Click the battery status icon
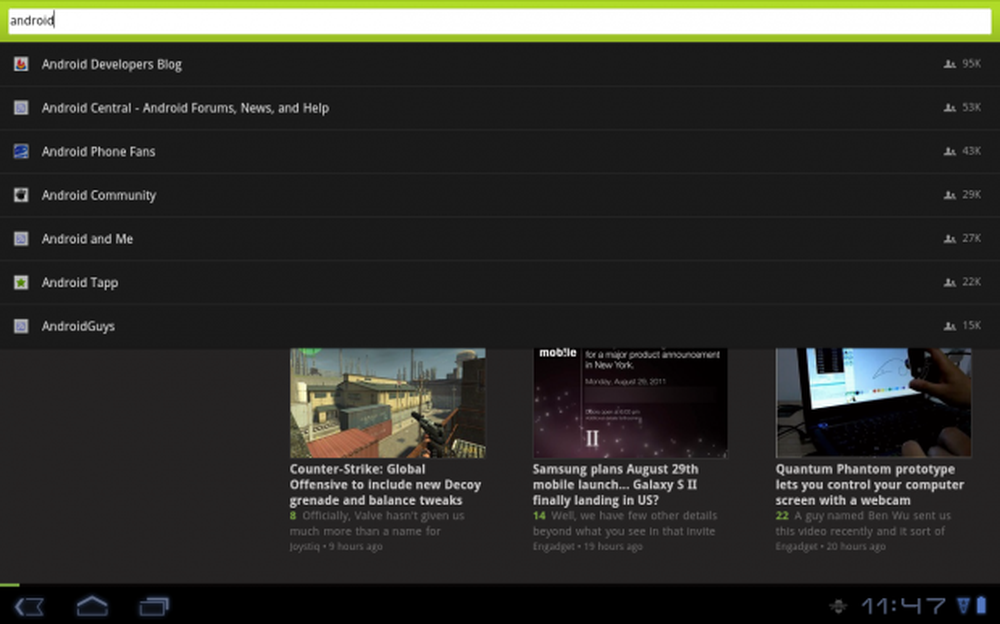Screen dimensions: 1000x624 pyautogui.click(x=982, y=605)
